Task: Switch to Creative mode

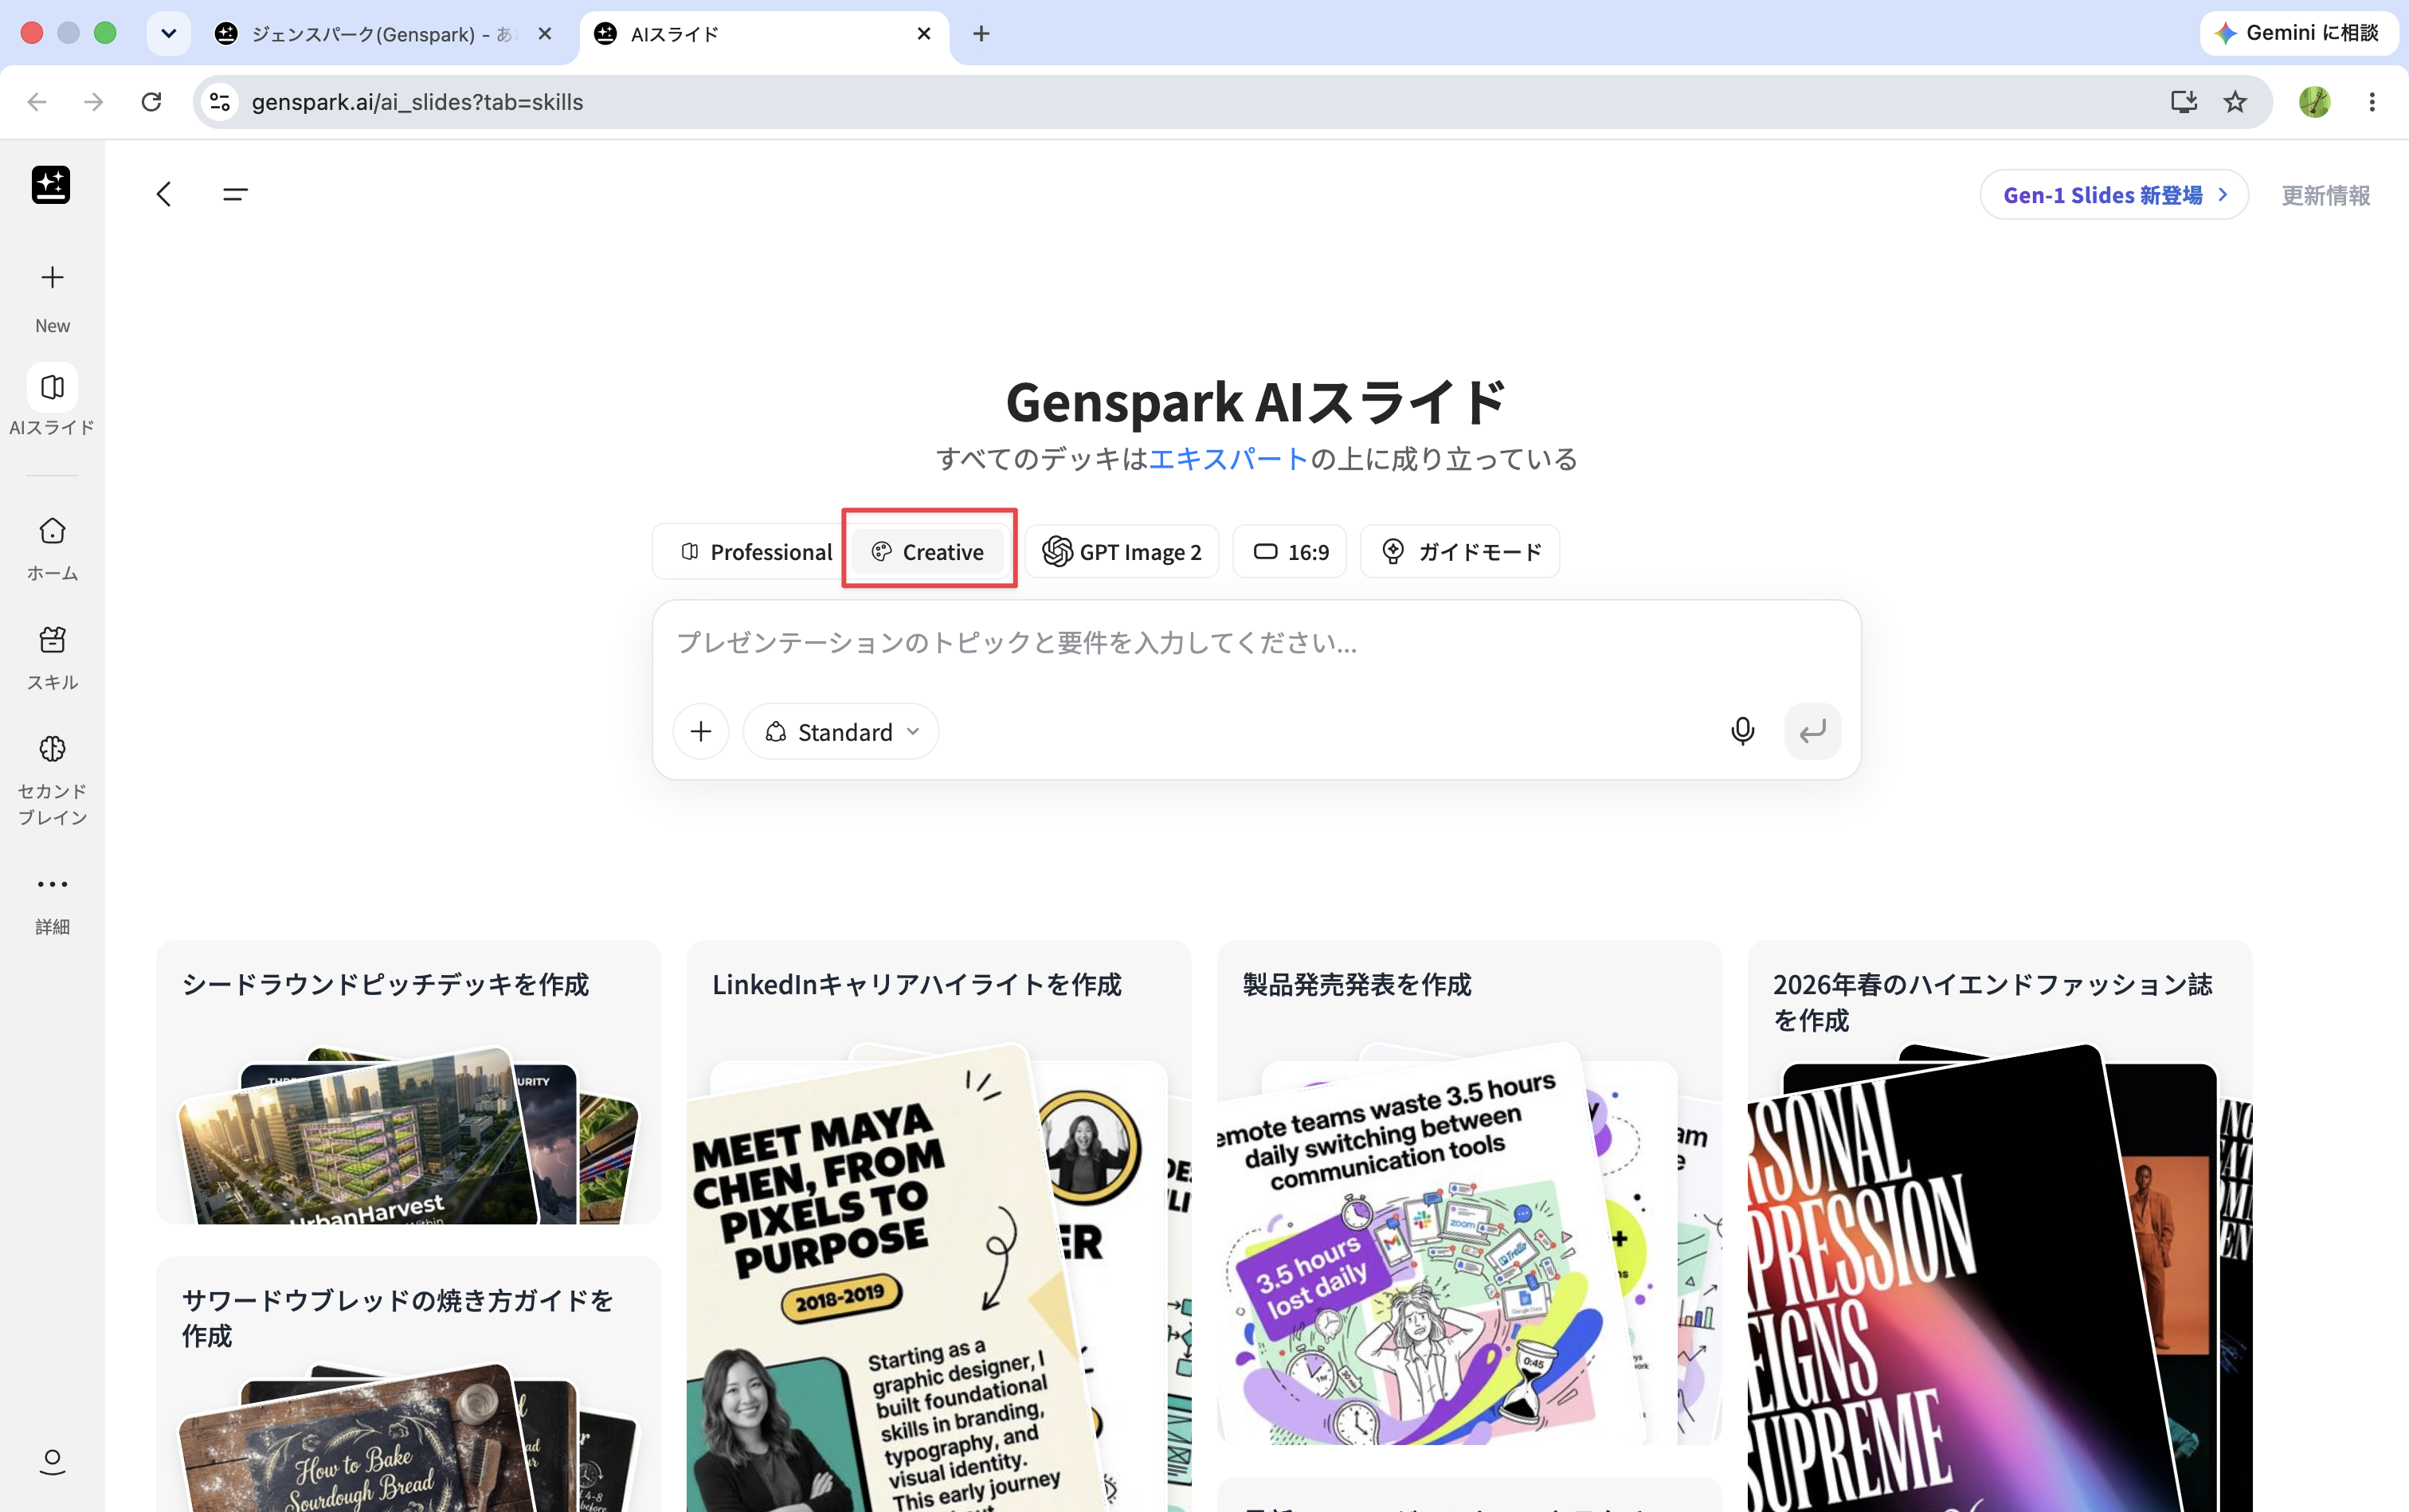Action: click(928, 552)
